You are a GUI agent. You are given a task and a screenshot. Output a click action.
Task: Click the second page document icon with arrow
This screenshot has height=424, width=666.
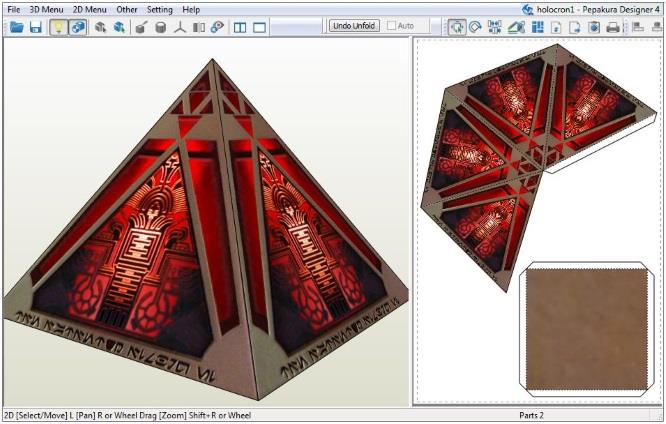tap(575, 27)
